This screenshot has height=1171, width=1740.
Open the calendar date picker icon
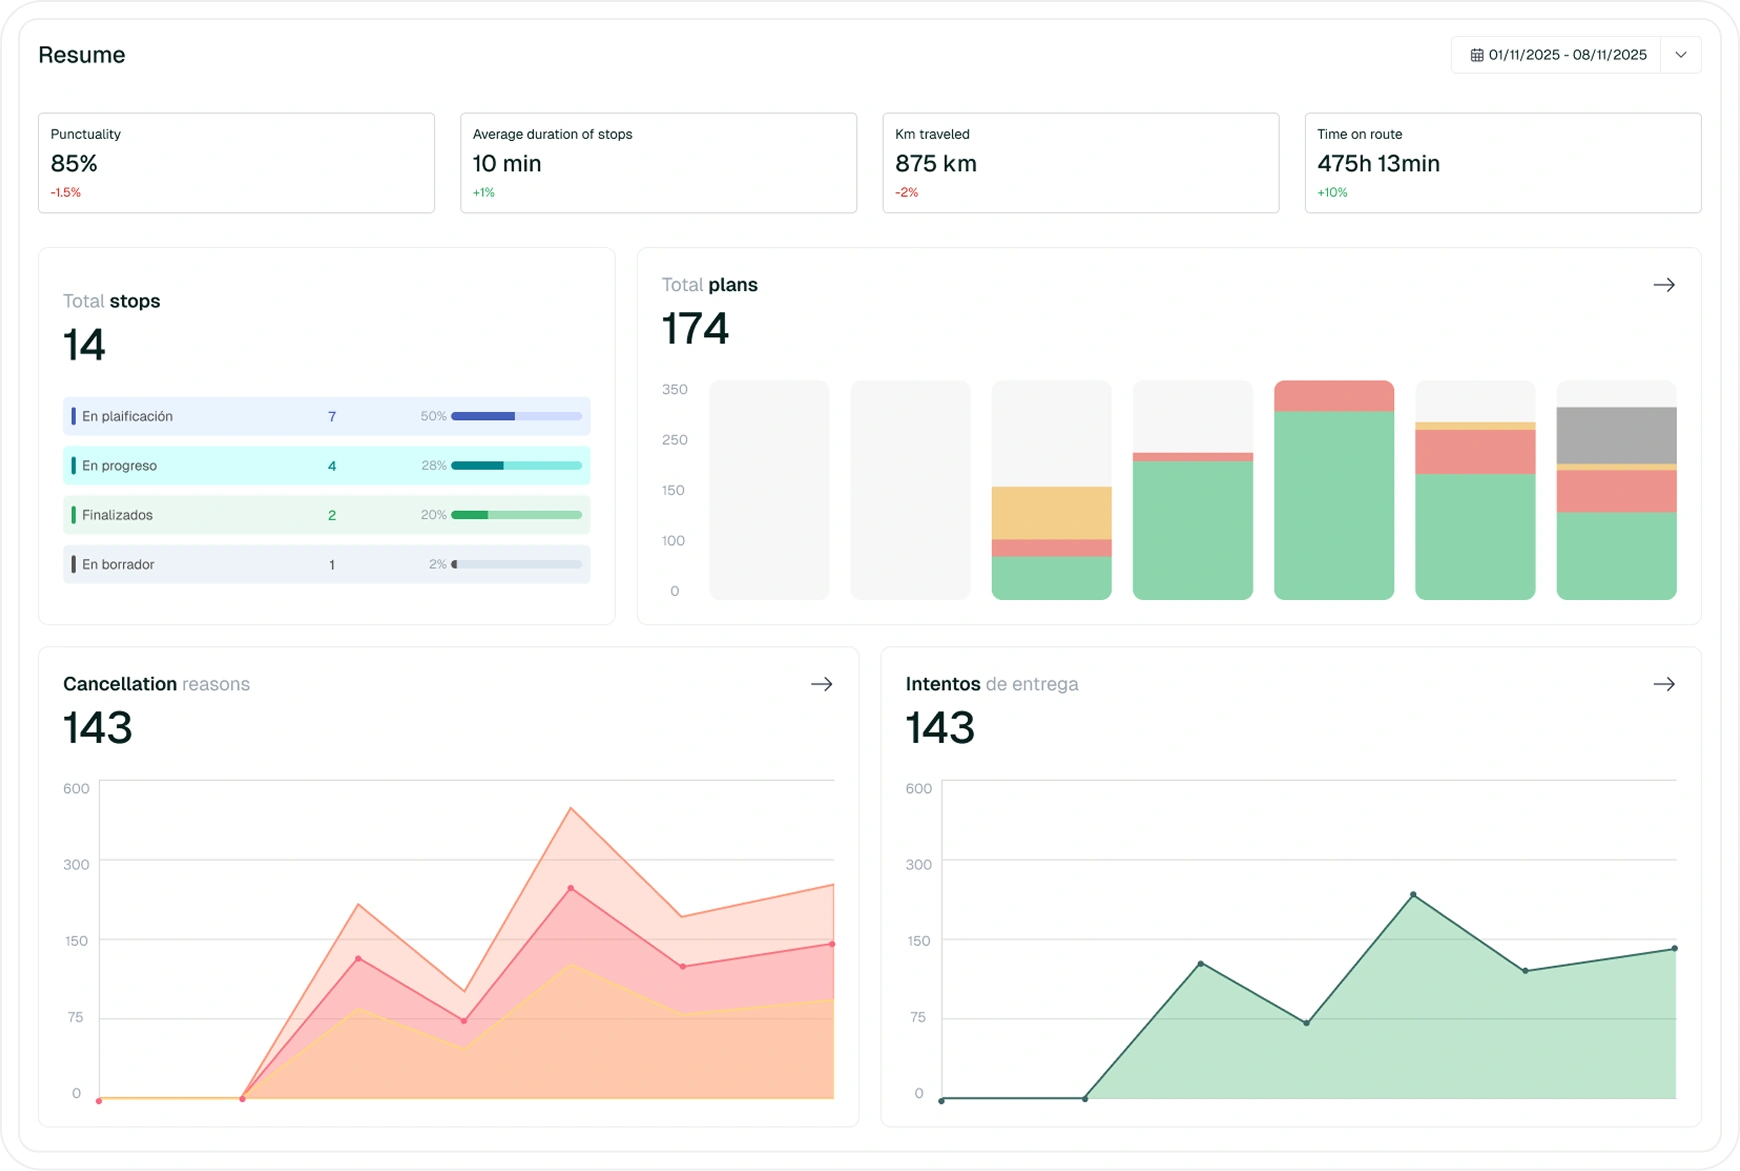click(x=1477, y=55)
